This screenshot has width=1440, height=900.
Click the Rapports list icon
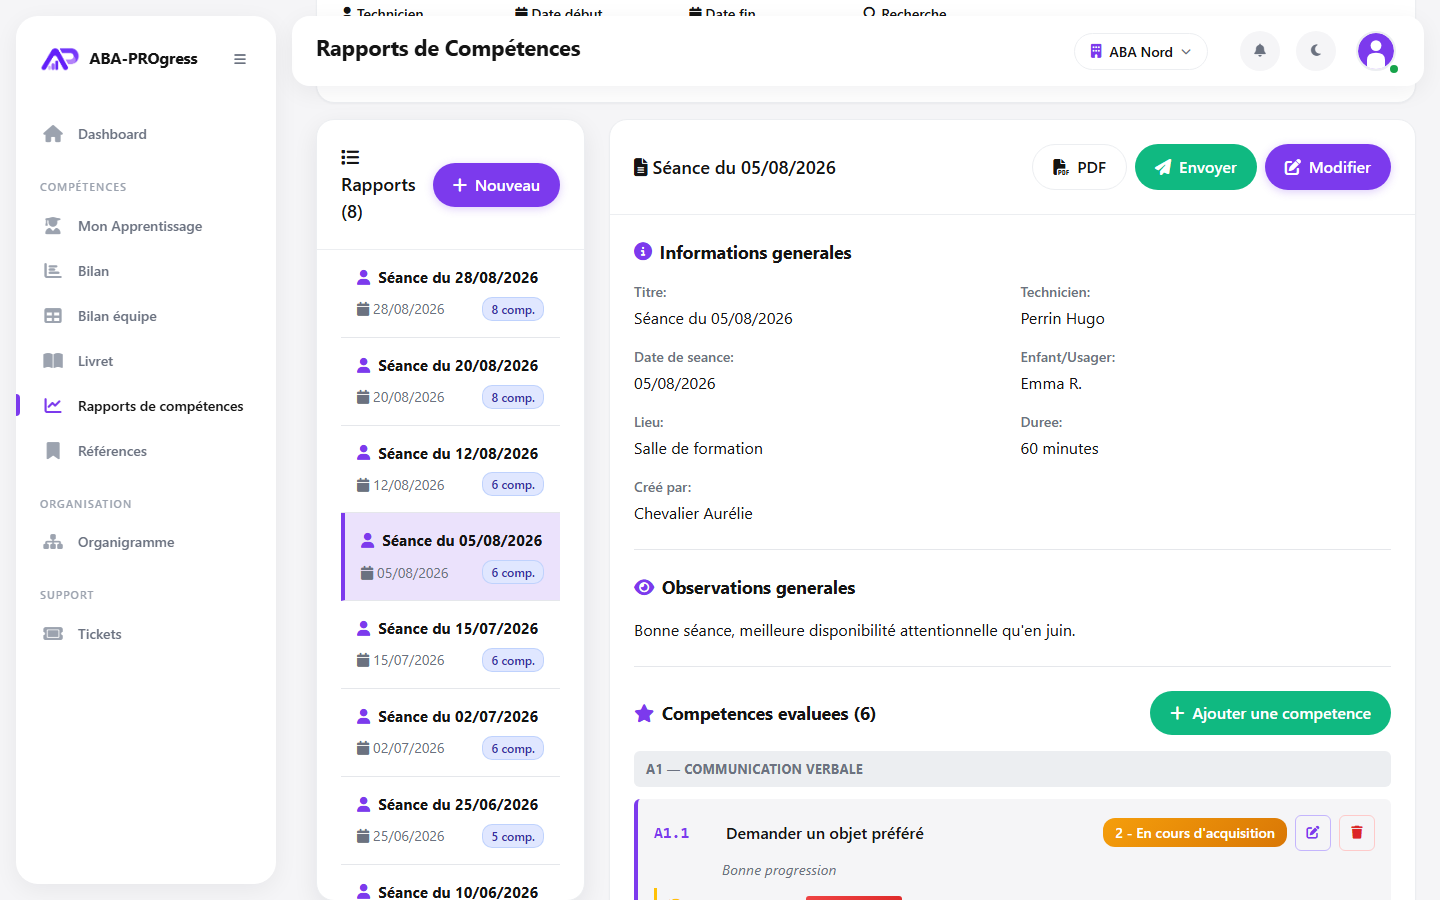click(350, 157)
